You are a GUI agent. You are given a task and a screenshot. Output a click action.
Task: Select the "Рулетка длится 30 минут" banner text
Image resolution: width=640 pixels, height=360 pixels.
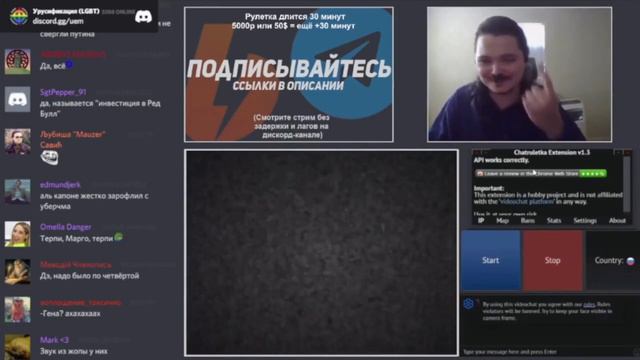click(x=295, y=17)
